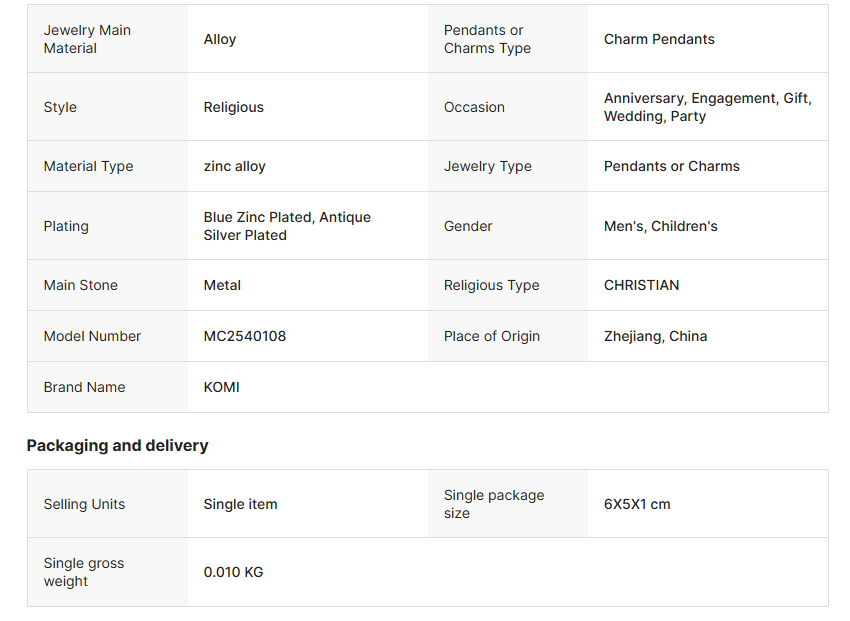The height and width of the screenshot is (621, 850).
Task: Click the 'Religious' style value
Action: coord(233,107)
